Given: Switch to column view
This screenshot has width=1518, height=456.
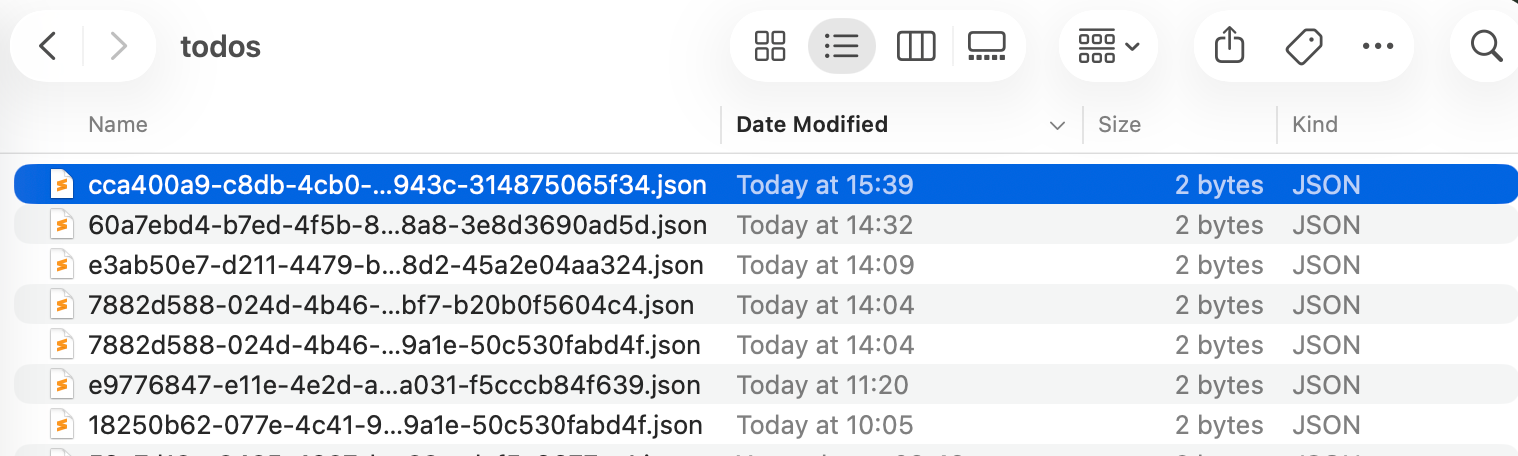Looking at the screenshot, I should (915, 46).
